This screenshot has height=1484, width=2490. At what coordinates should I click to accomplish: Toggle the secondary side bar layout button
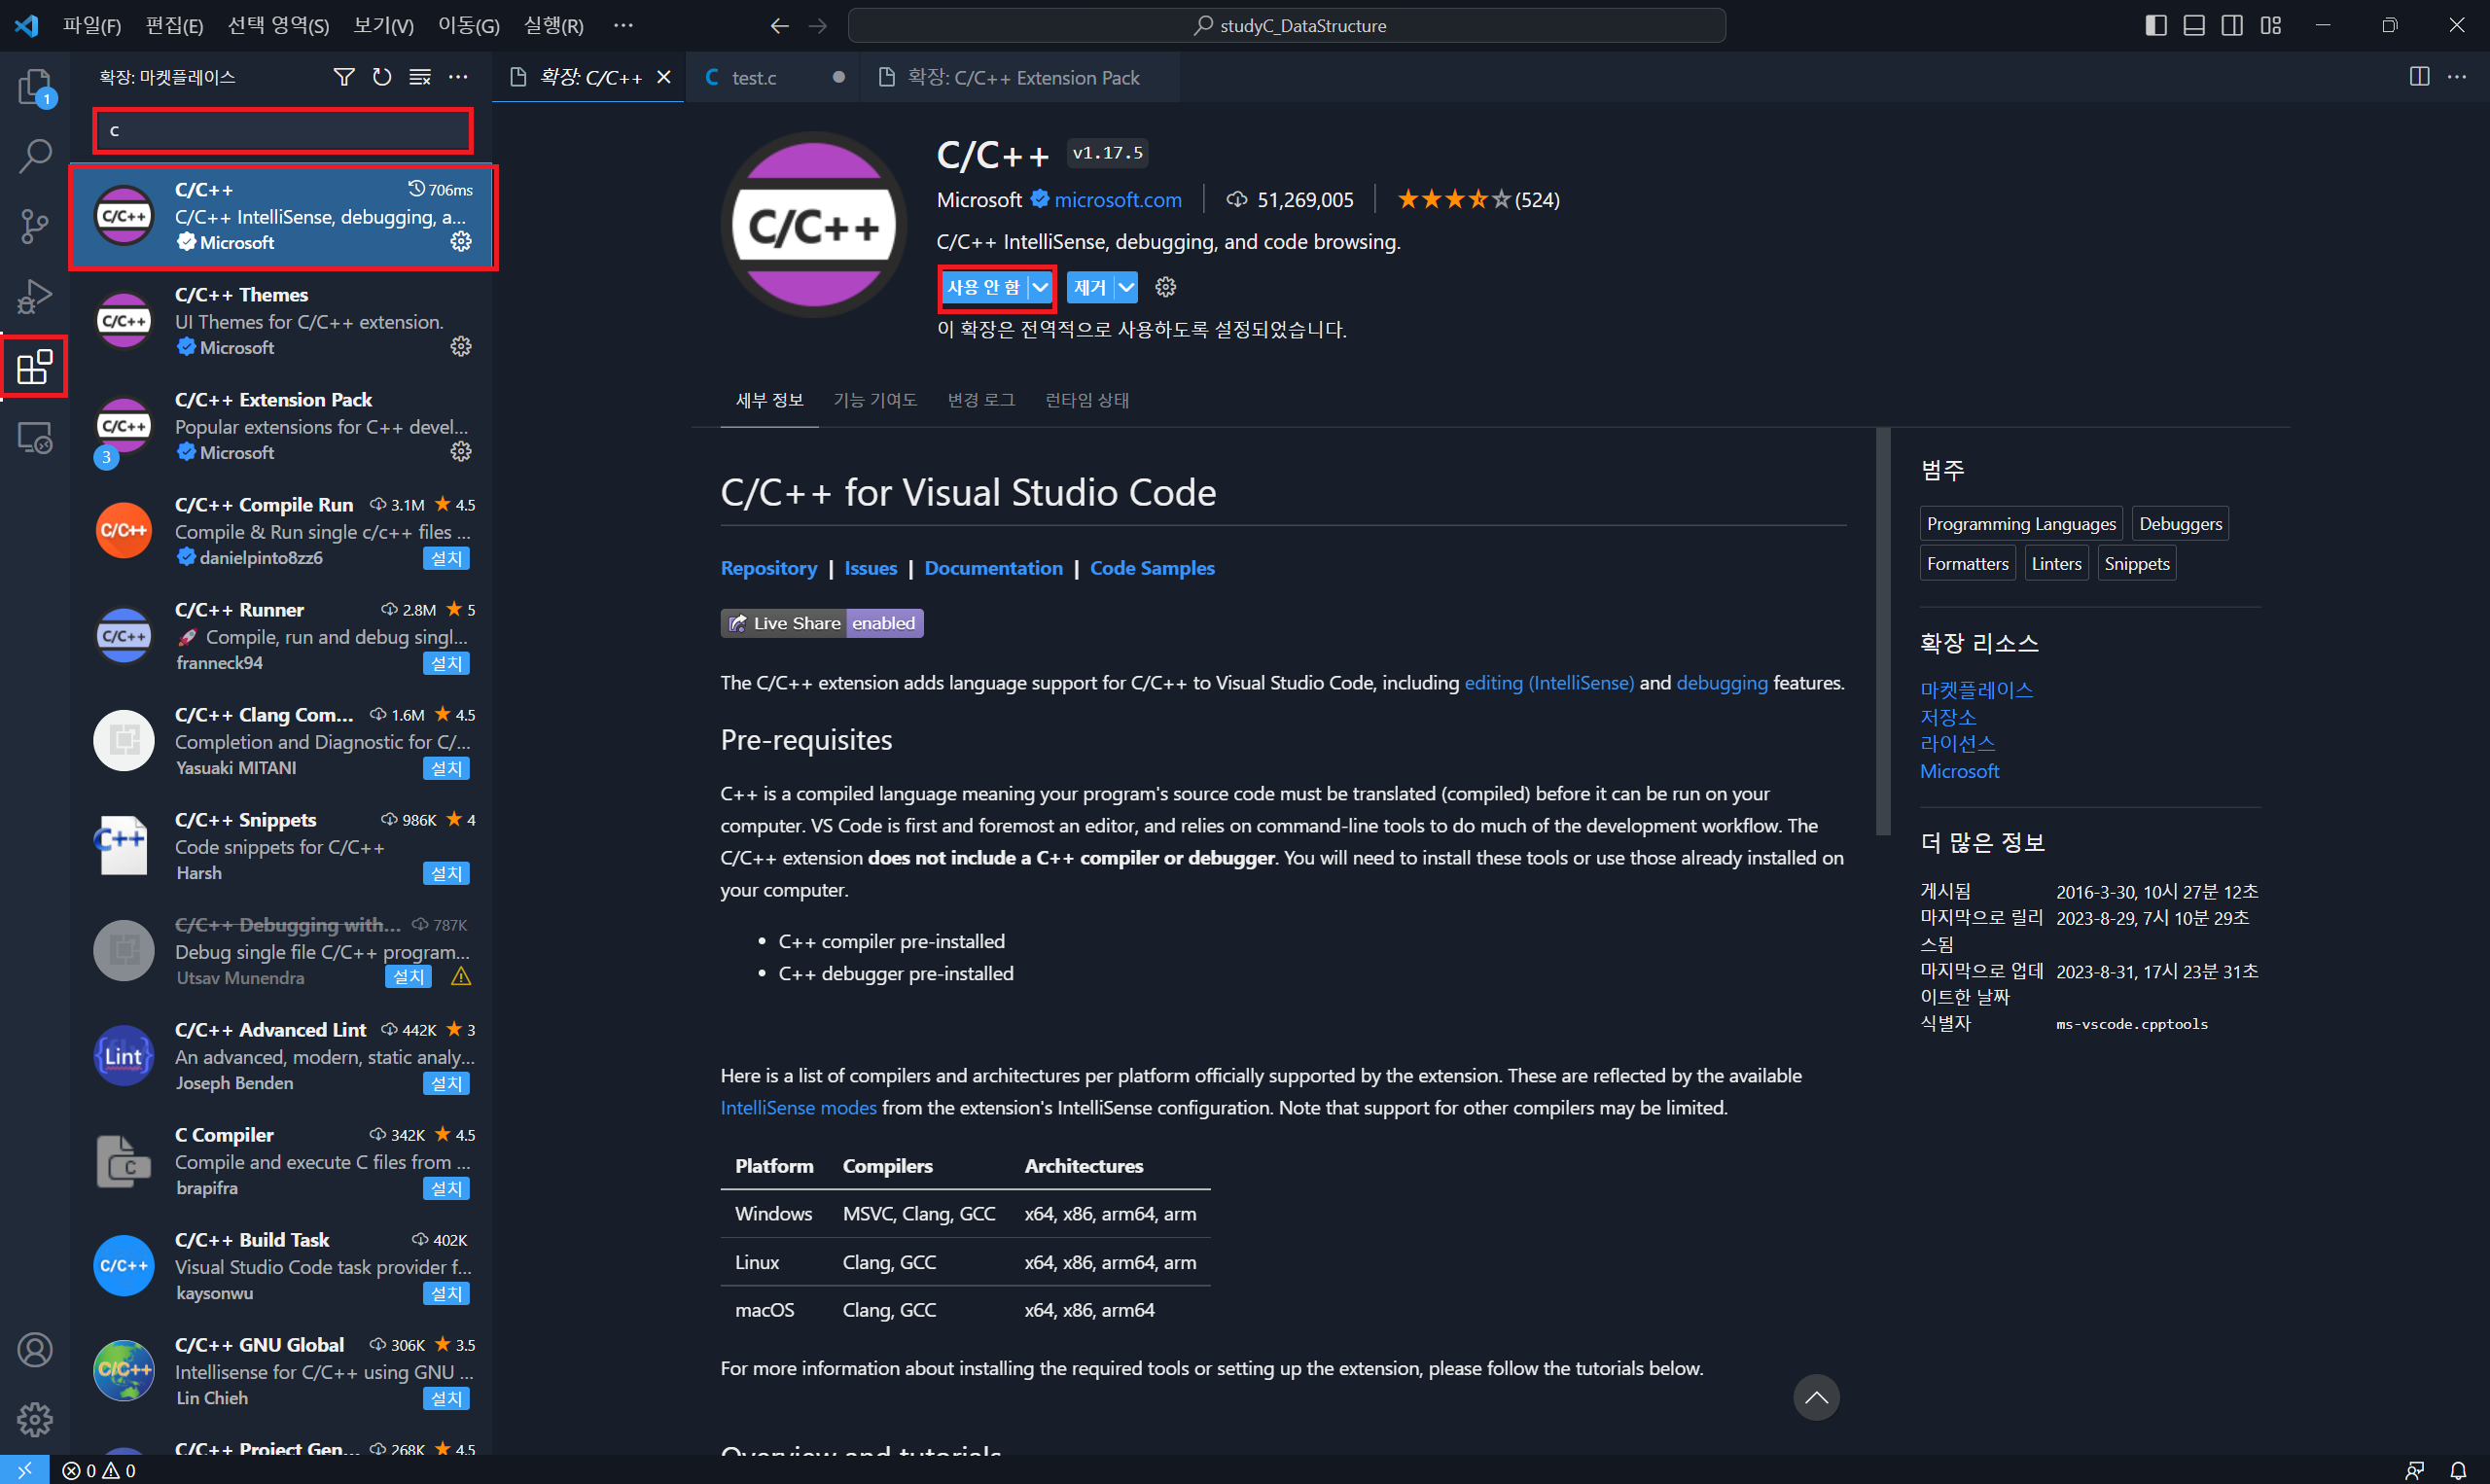click(x=2232, y=25)
